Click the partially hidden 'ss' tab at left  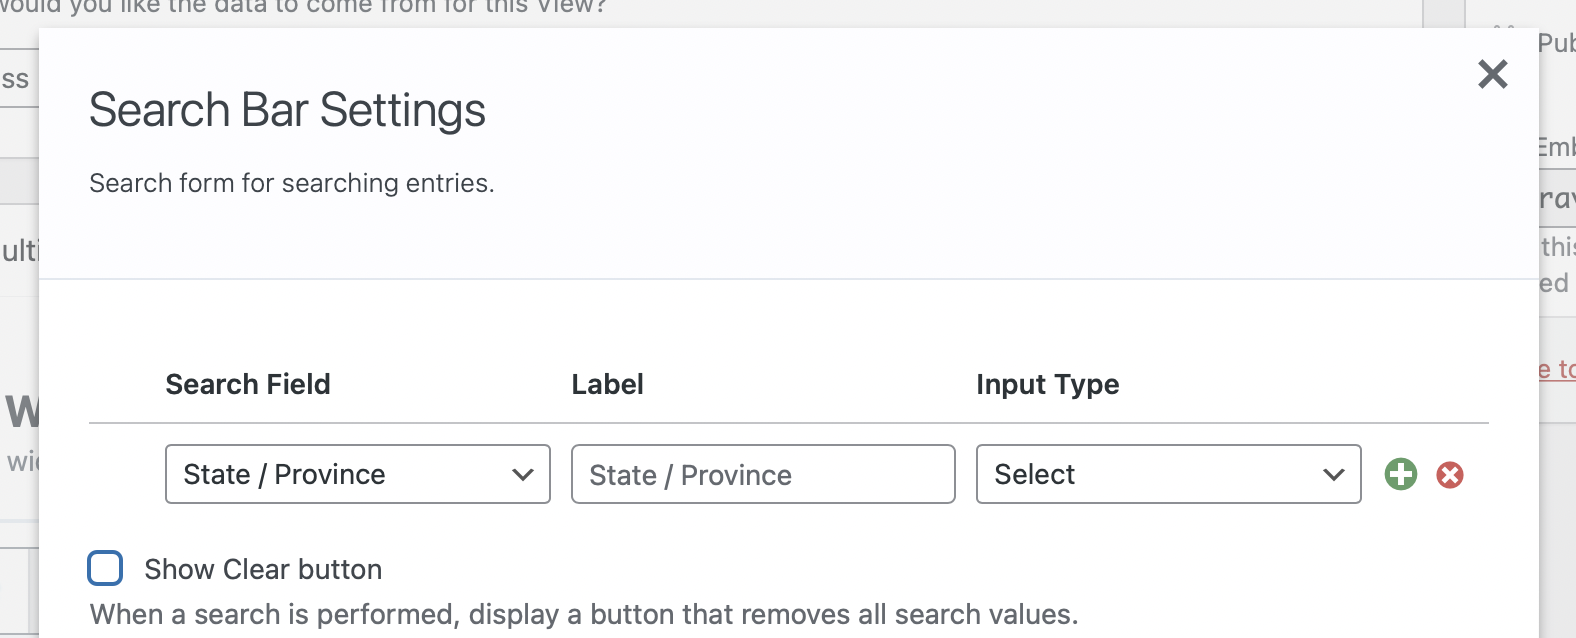[16, 80]
